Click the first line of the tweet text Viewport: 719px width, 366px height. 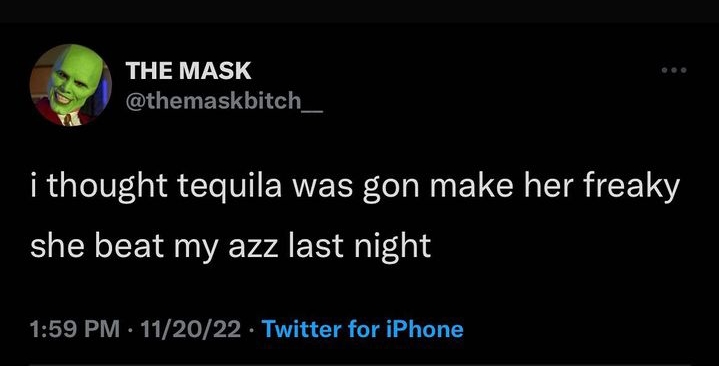point(355,187)
